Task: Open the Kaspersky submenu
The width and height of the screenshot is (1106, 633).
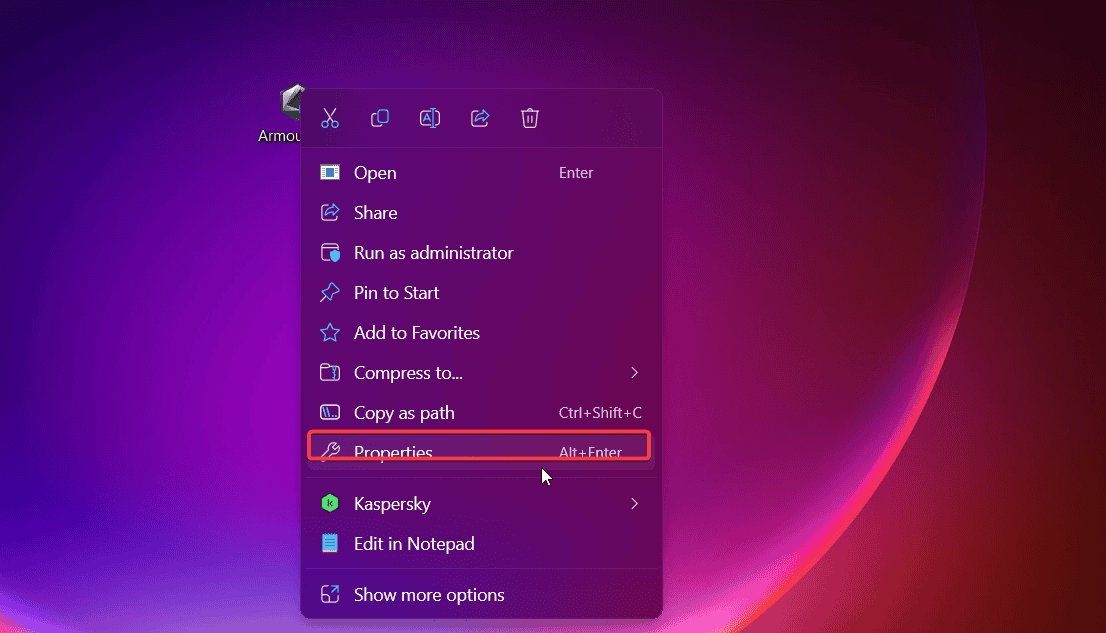Action: 481,504
